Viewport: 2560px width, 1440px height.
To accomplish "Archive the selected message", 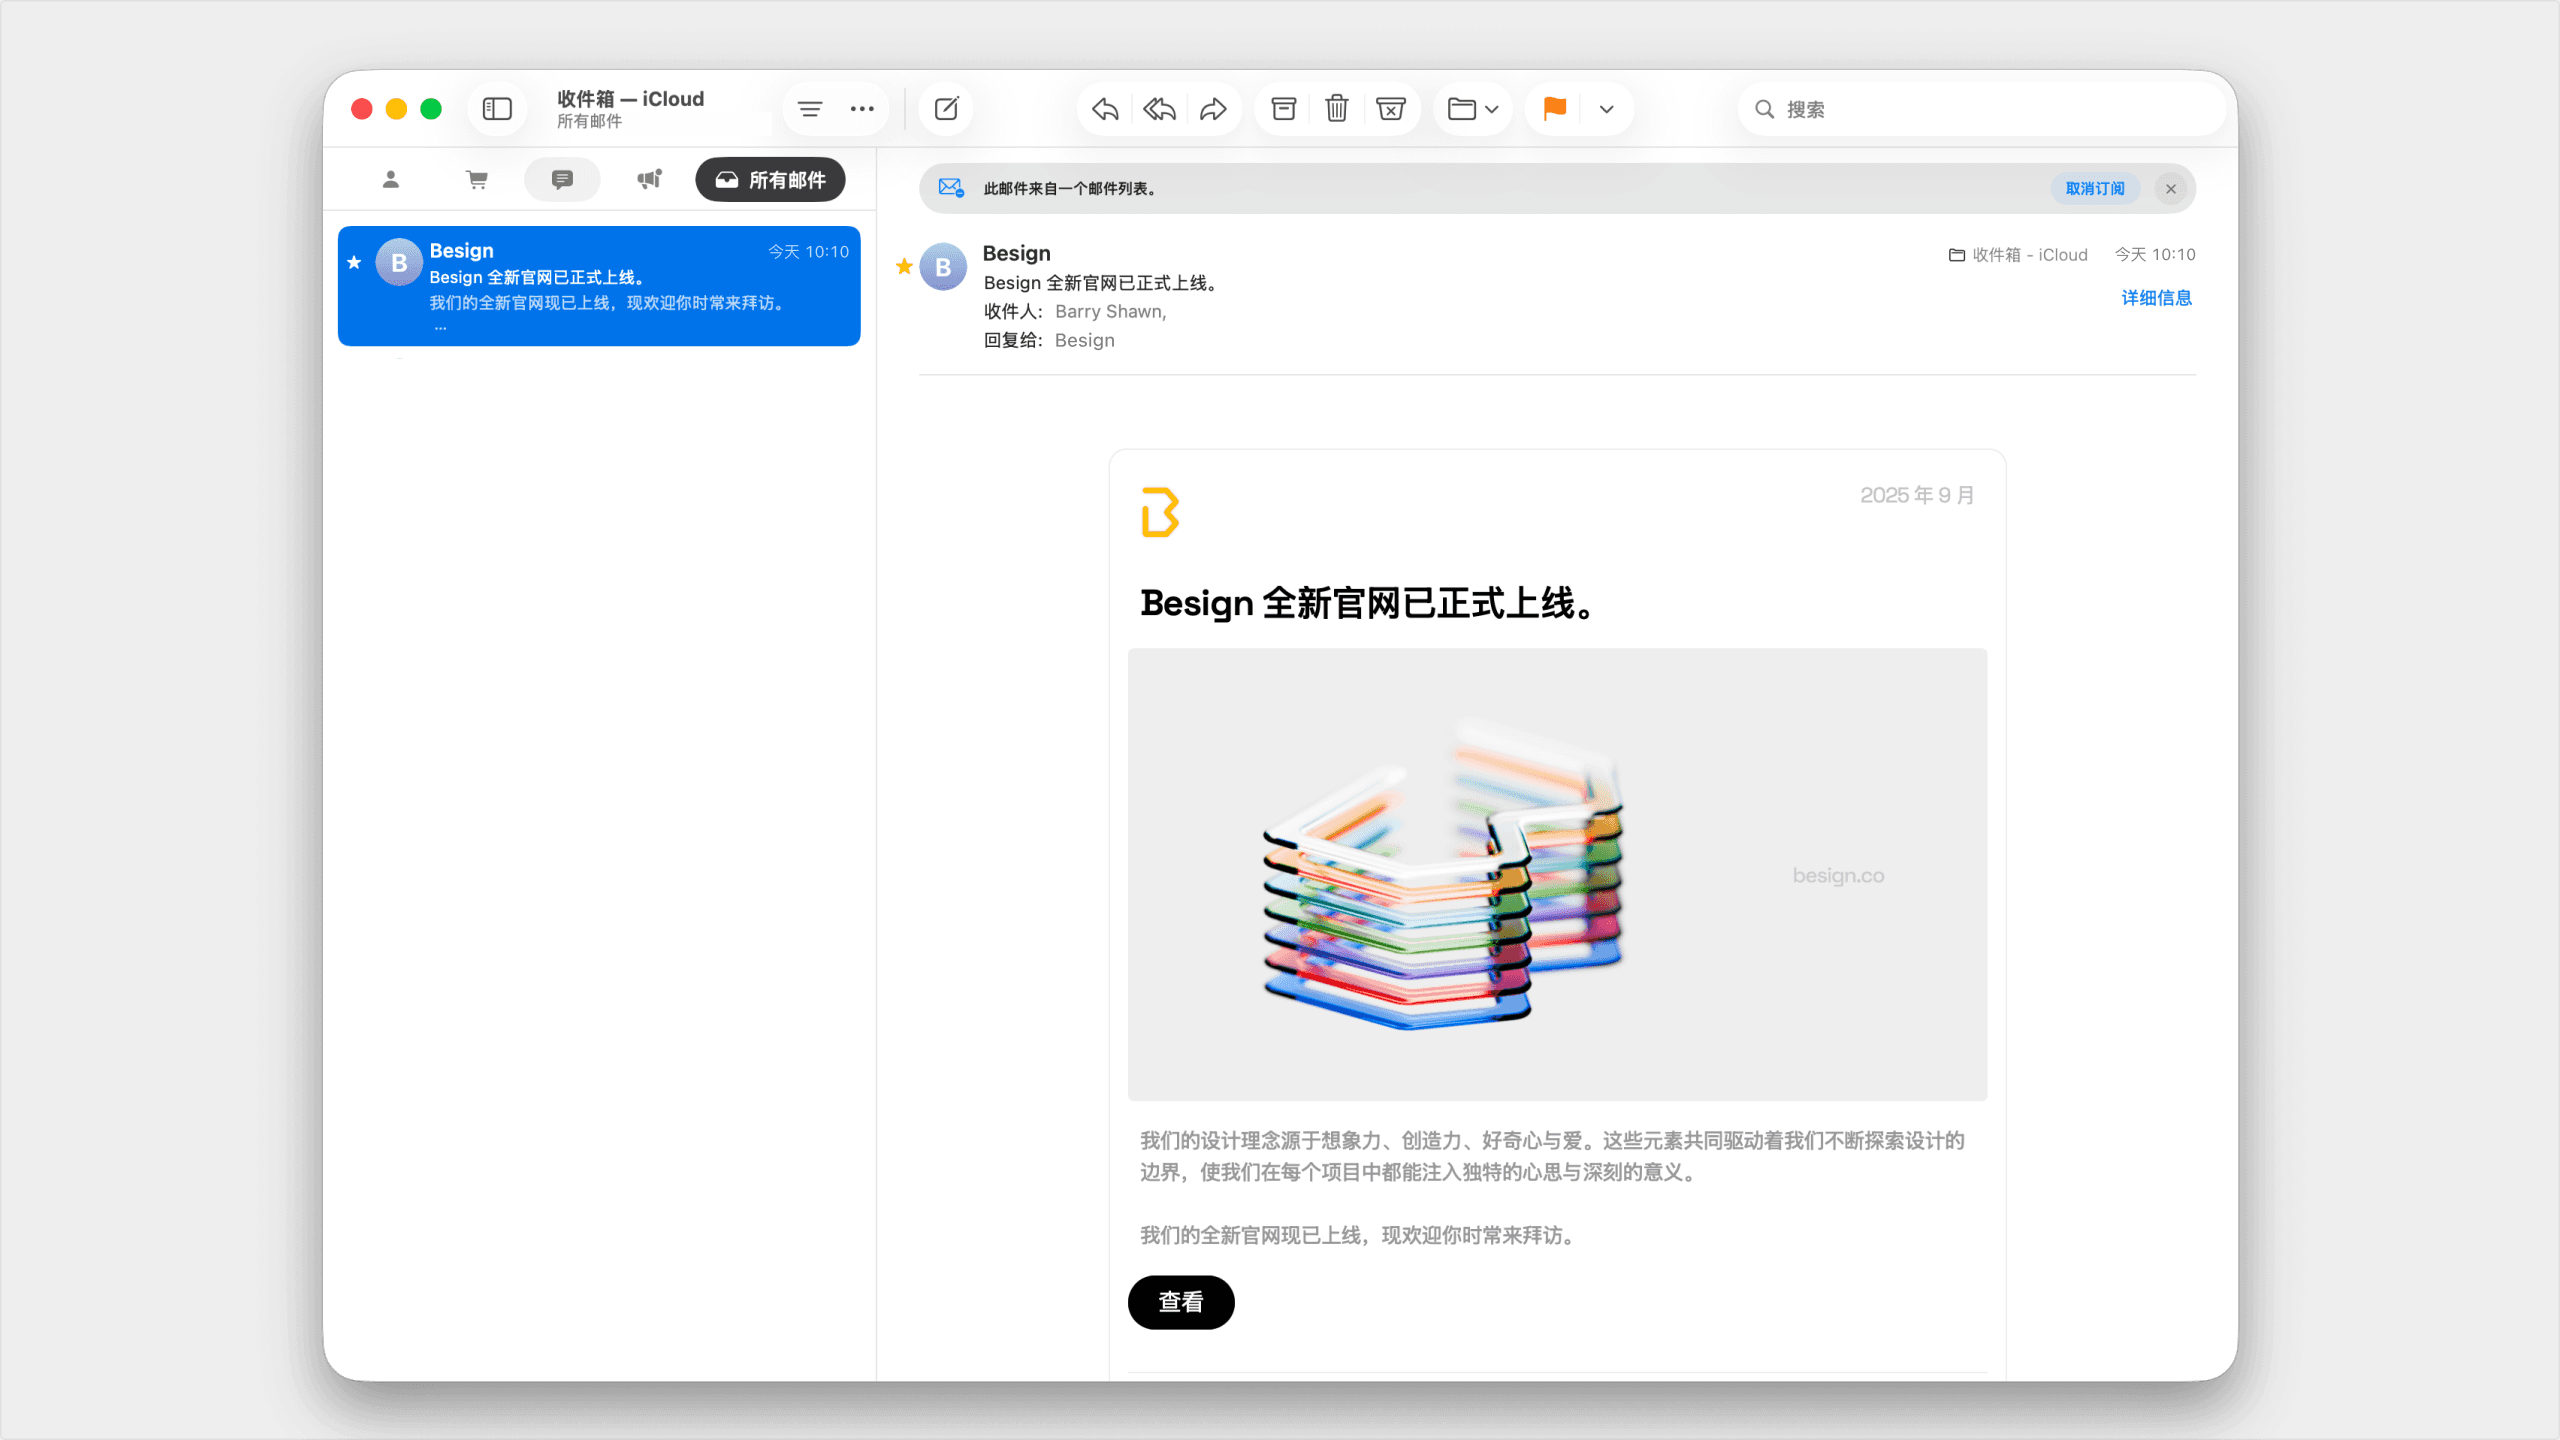I will pyautogui.click(x=1283, y=109).
